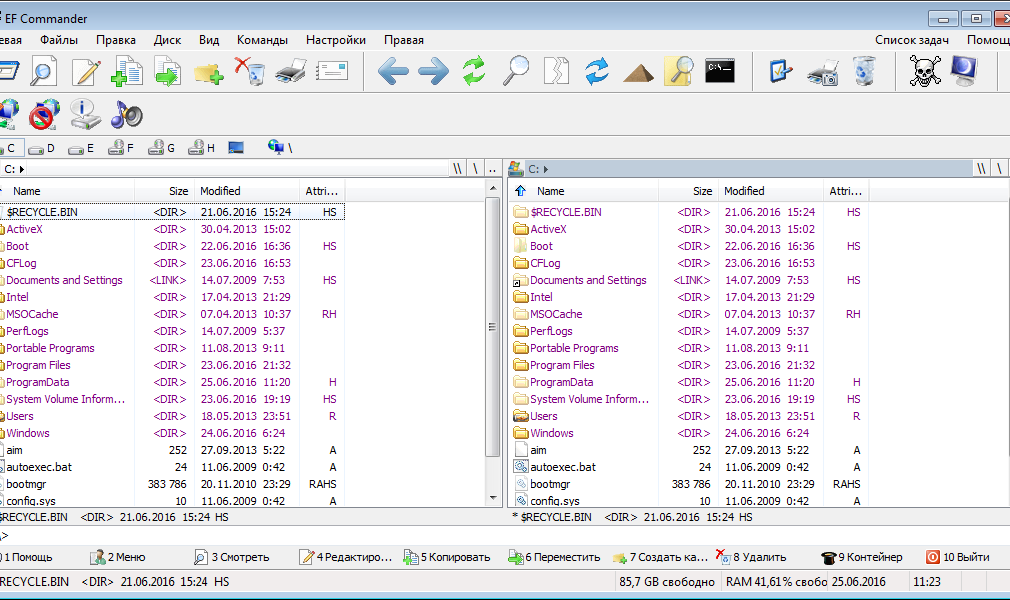Sort right panel by Size column
The width and height of the screenshot is (1010, 600).
pos(689,191)
